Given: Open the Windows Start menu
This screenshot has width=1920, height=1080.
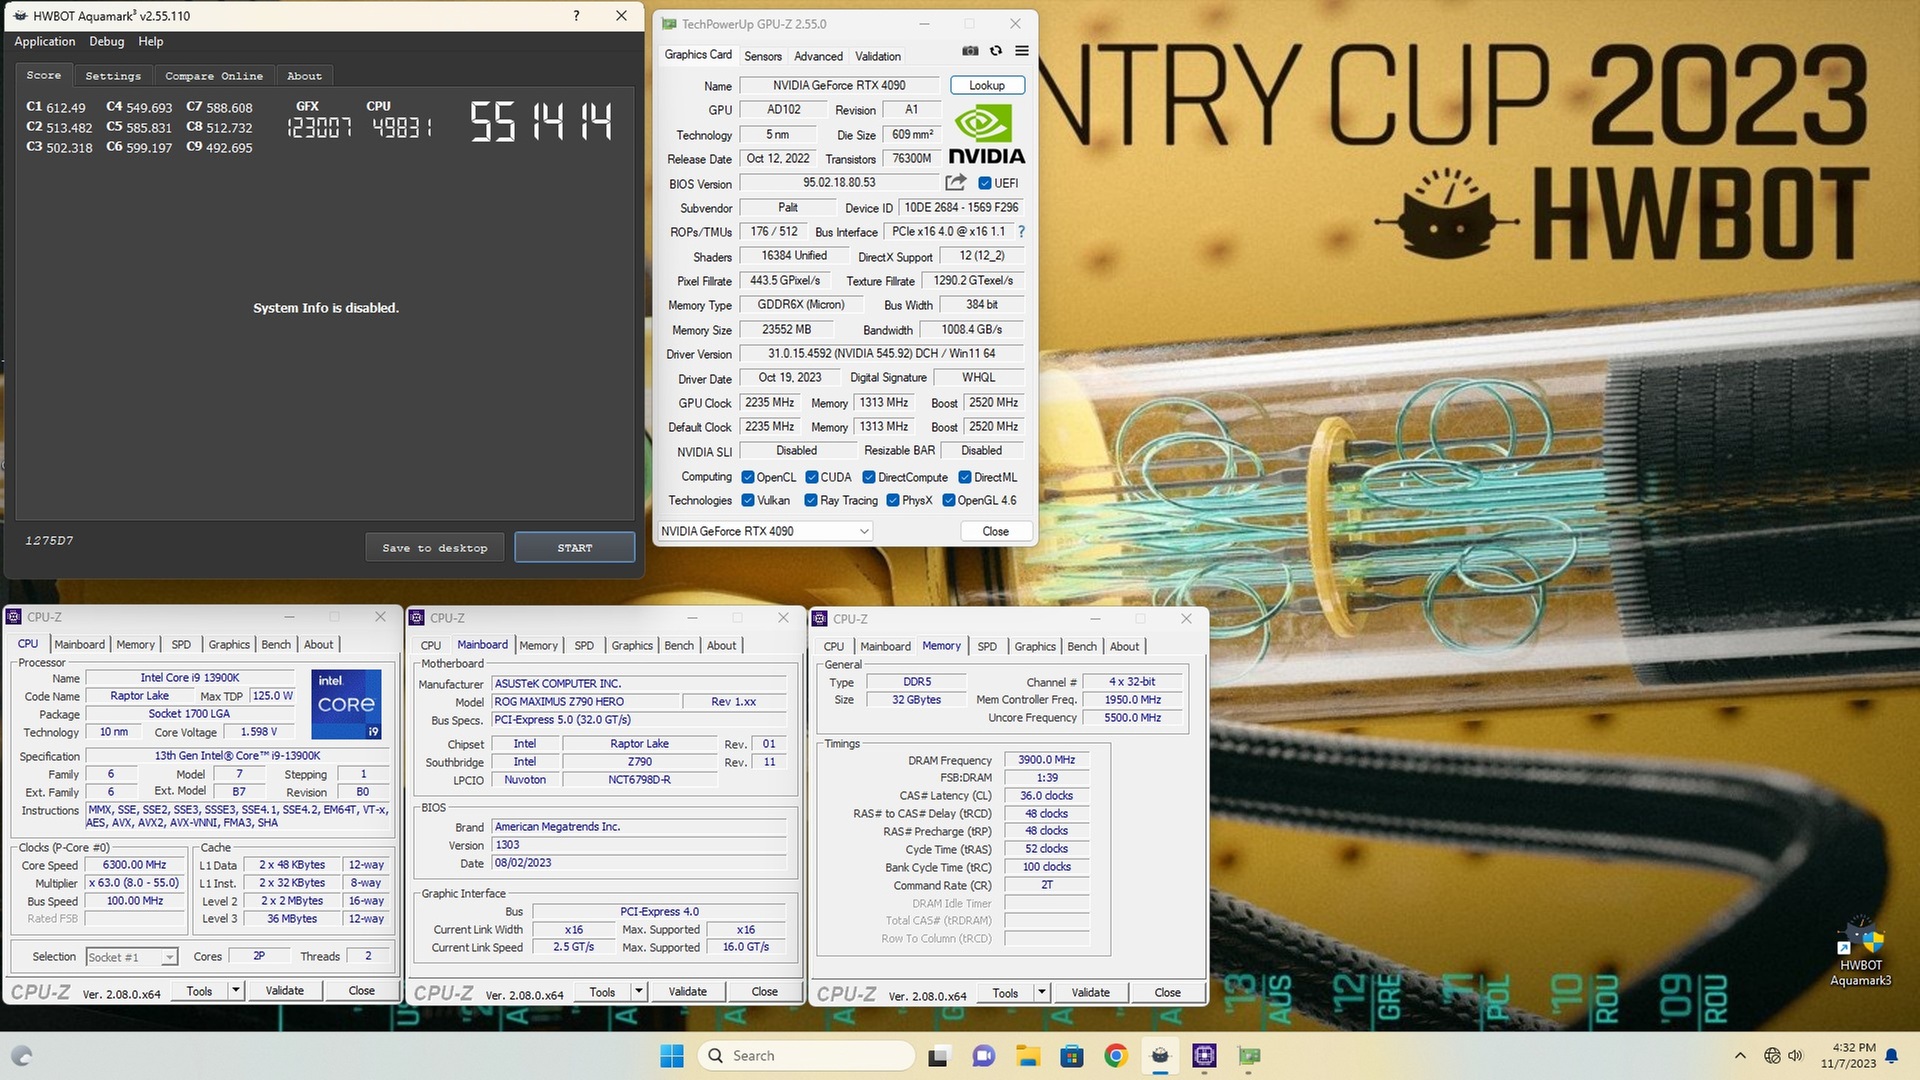Looking at the screenshot, I should coord(672,1055).
